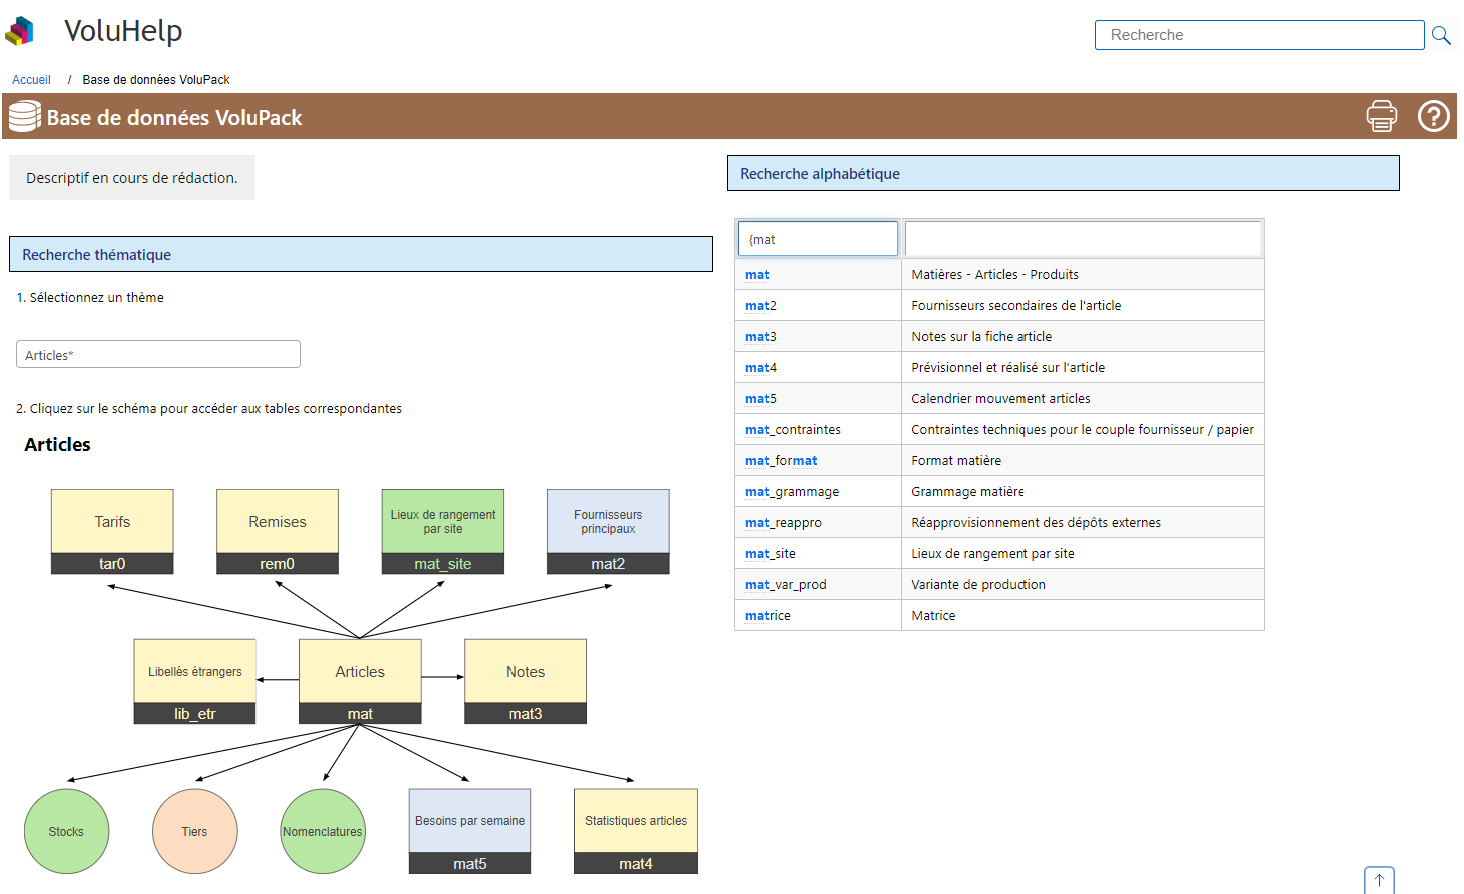The width and height of the screenshot is (1464, 894).
Task: Click the Tiers circle in the schema
Action: coord(195,831)
